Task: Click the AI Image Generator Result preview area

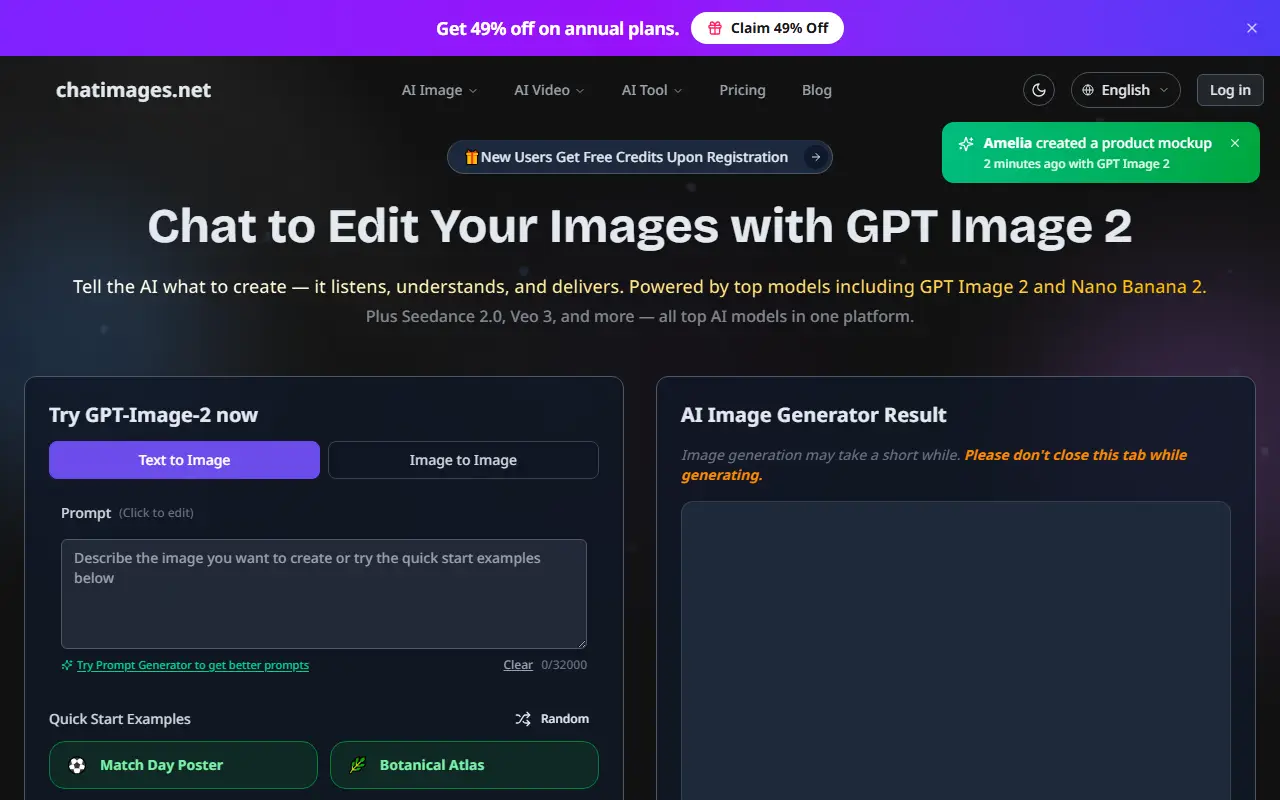Action: click(x=956, y=650)
